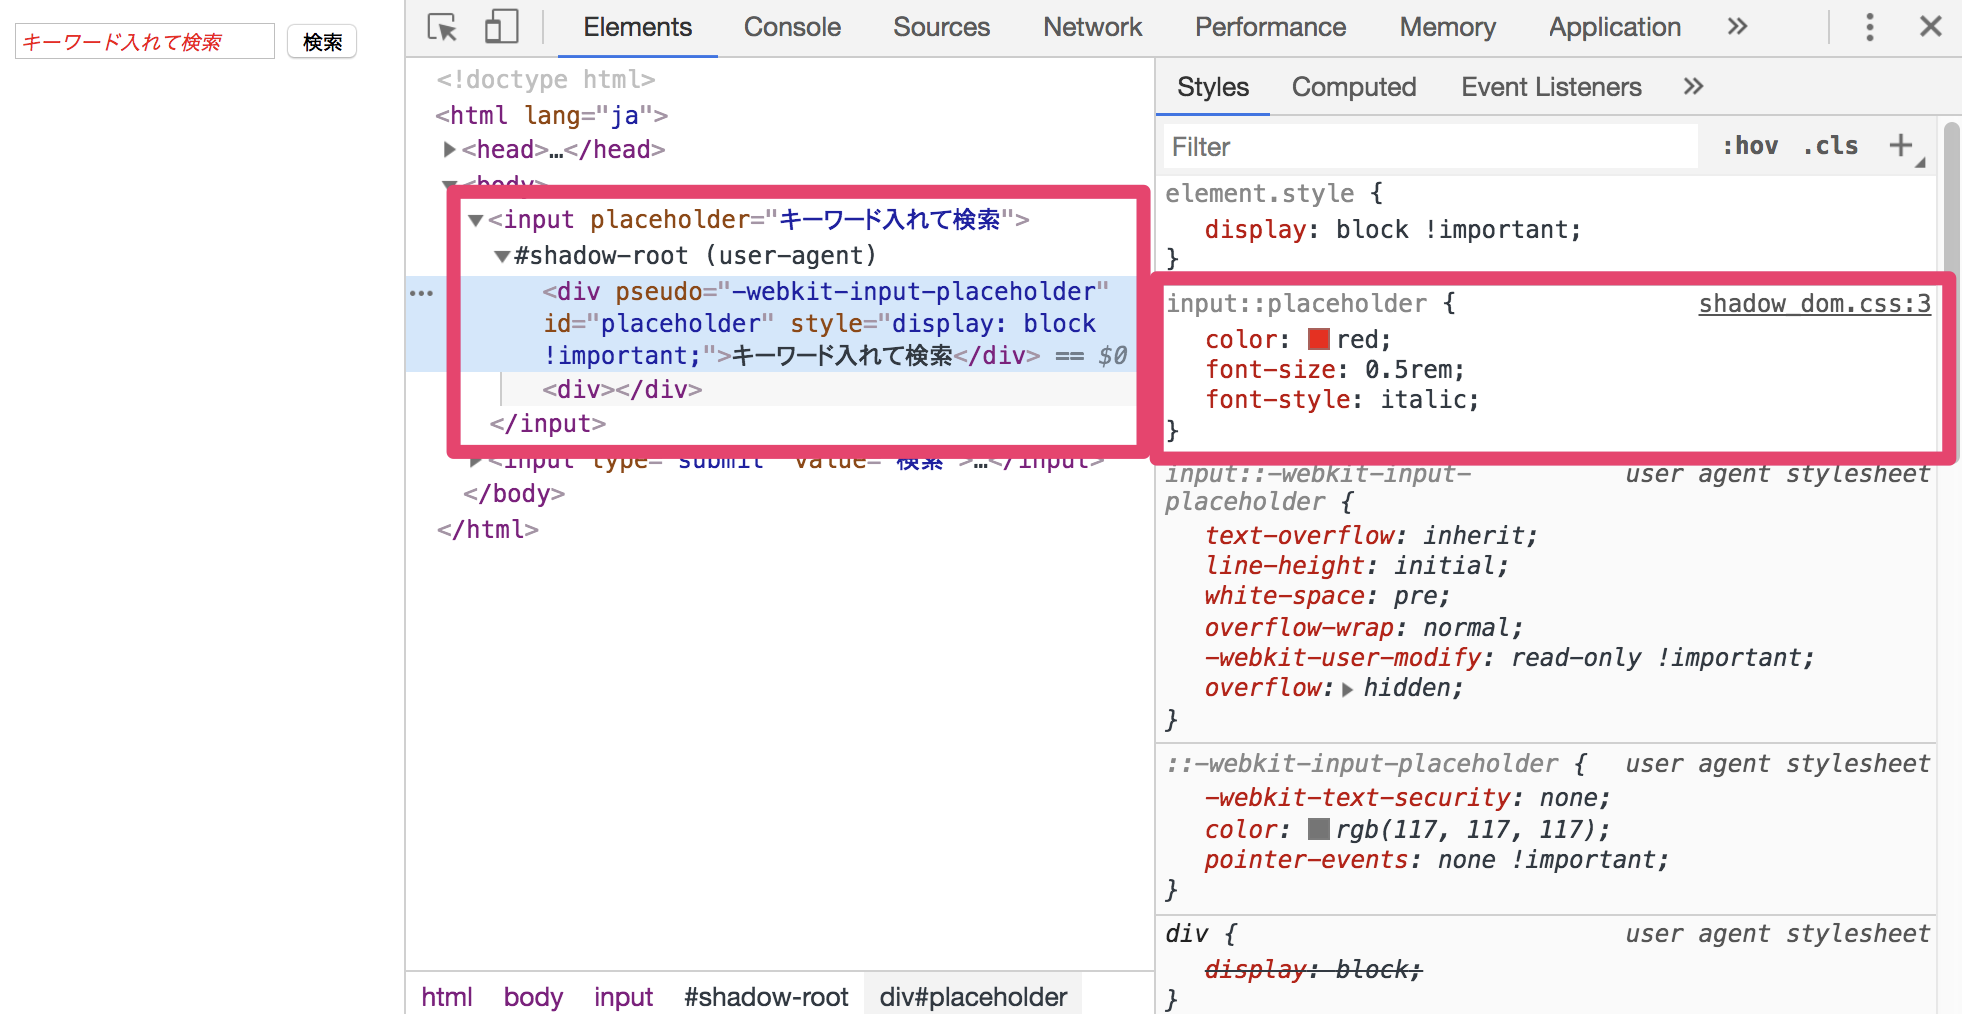
Task: Open DevTools three-dot options menu
Action: point(1869,27)
